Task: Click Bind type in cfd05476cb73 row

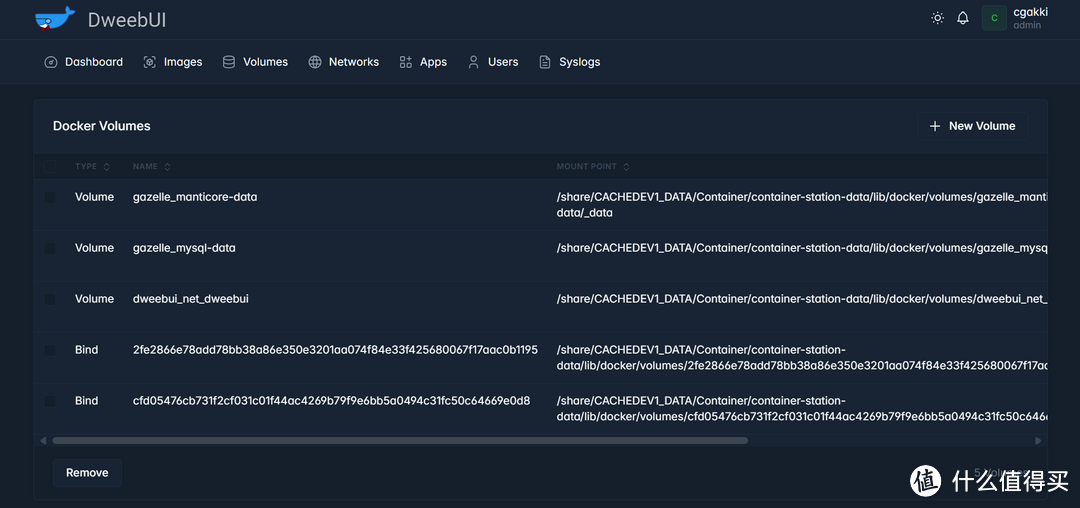Action: click(x=87, y=401)
